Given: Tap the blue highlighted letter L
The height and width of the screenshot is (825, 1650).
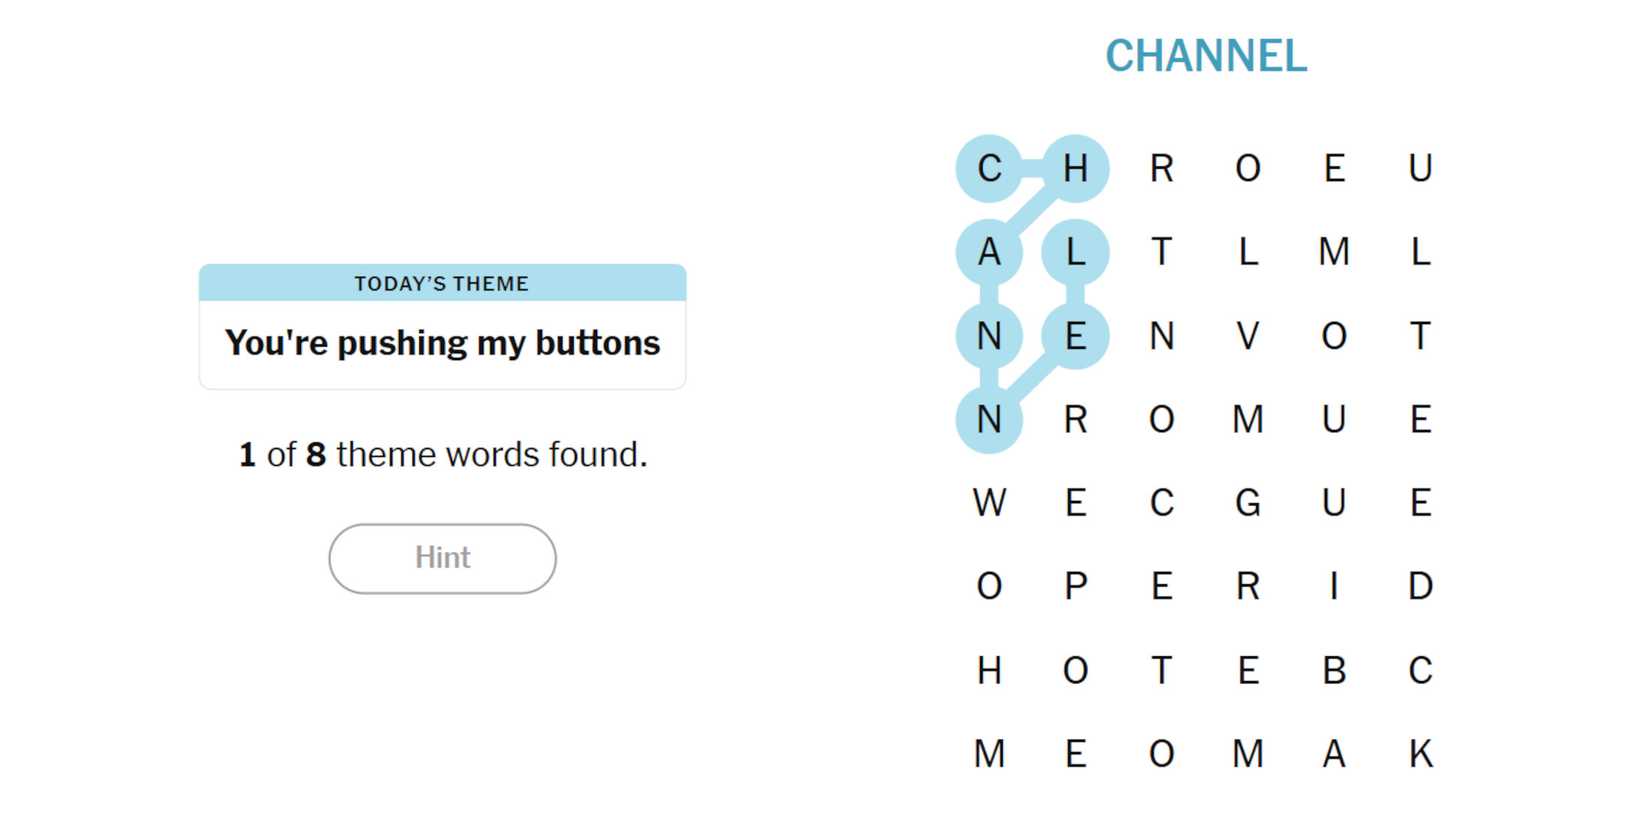Looking at the screenshot, I should (1075, 252).
